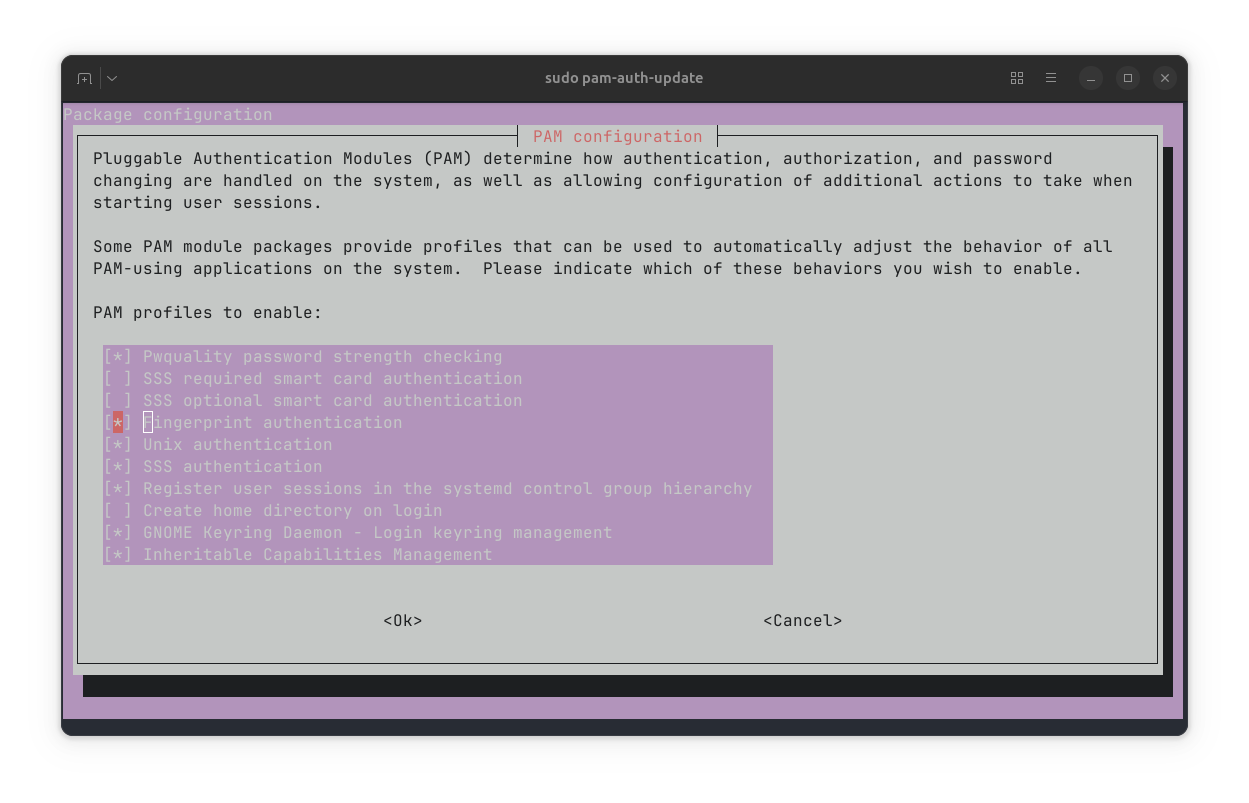1249x803 pixels.
Task: Expand the new-tab dropdown chevron
Action: click(x=110, y=77)
